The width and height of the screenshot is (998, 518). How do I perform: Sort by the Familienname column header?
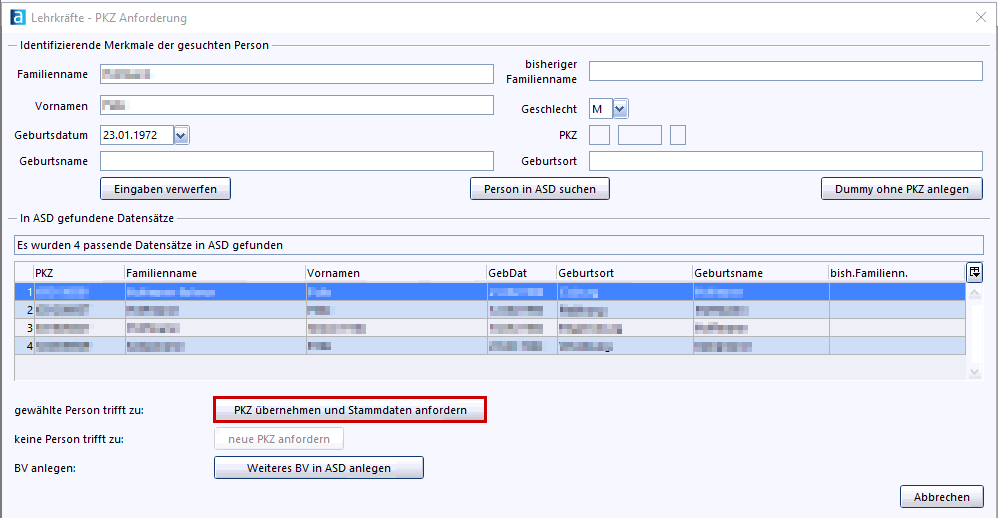click(x=213, y=273)
